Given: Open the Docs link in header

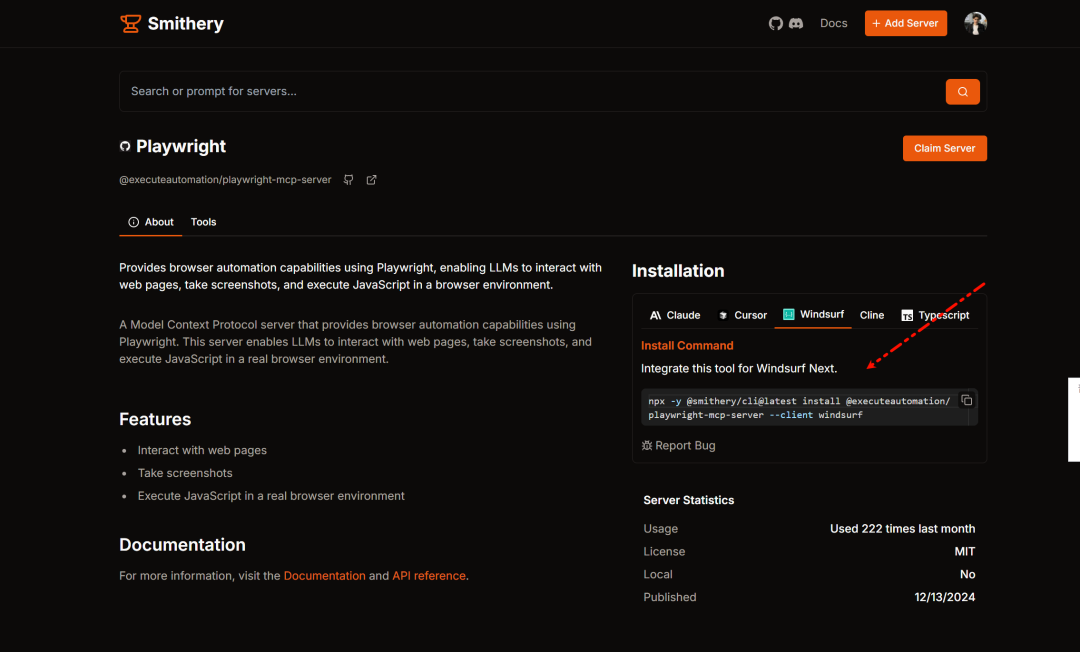Looking at the screenshot, I should pos(833,23).
